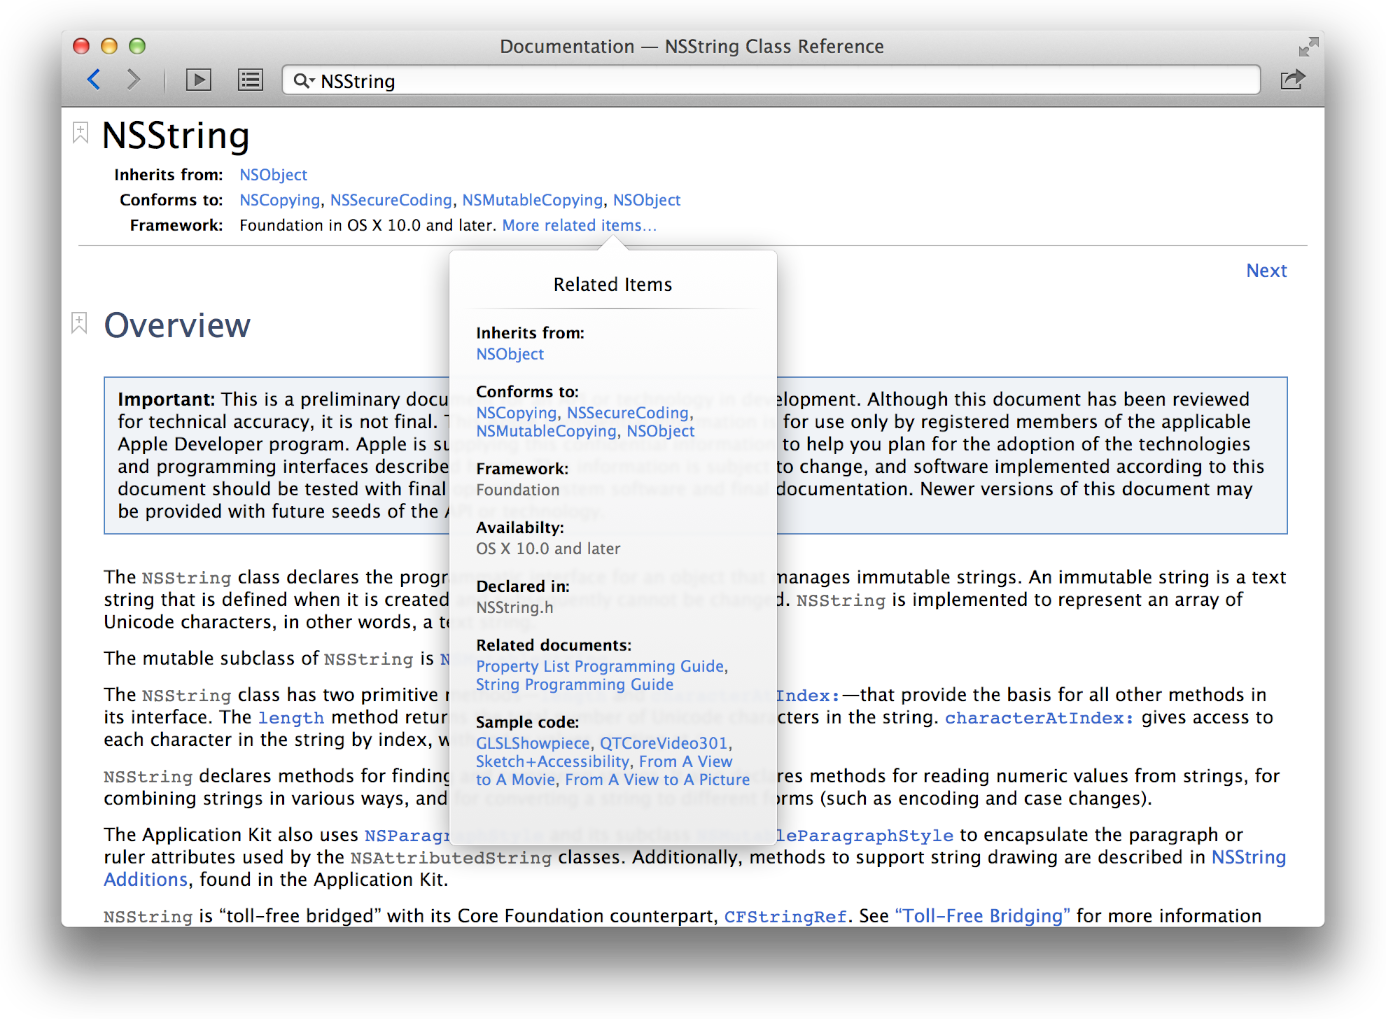The width and height of the screenshot is (1386, 1019).
Task: Go forward using the right arrow button
Action: 133,79
